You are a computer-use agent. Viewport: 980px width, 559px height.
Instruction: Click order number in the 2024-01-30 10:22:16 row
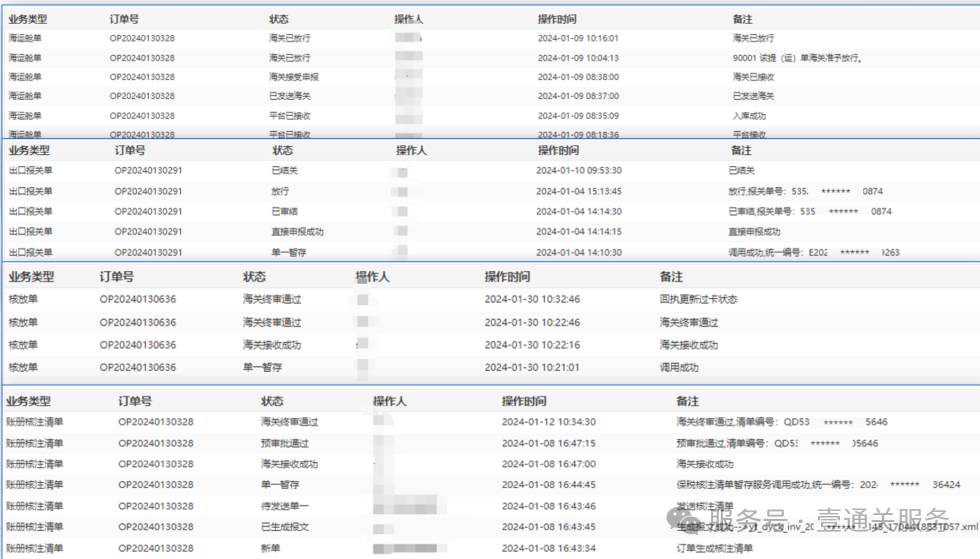pos(138,345)
